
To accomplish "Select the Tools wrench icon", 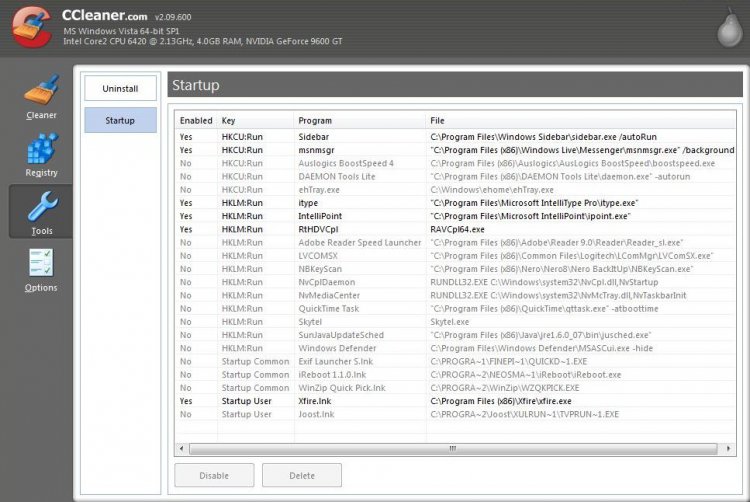I will tap(42, 206).
